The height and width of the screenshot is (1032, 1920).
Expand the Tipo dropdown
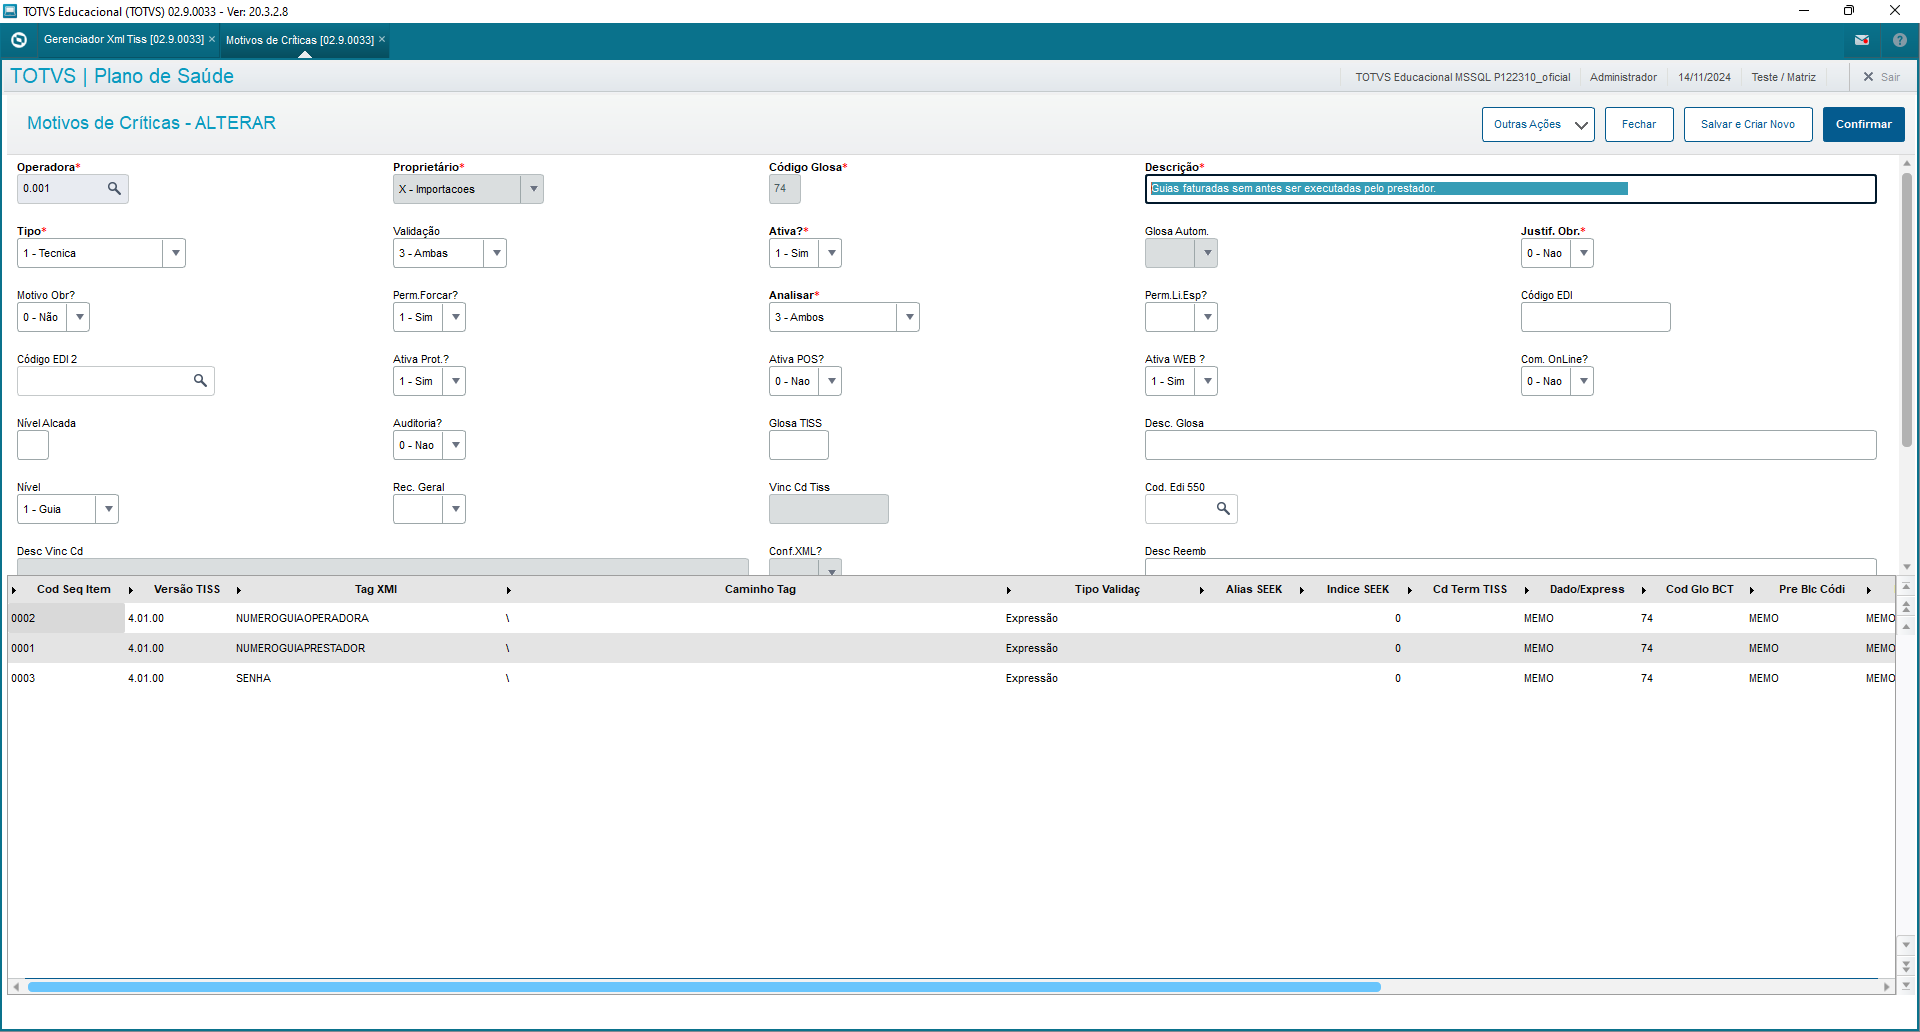pyautogui.click(x=175, y=253)
